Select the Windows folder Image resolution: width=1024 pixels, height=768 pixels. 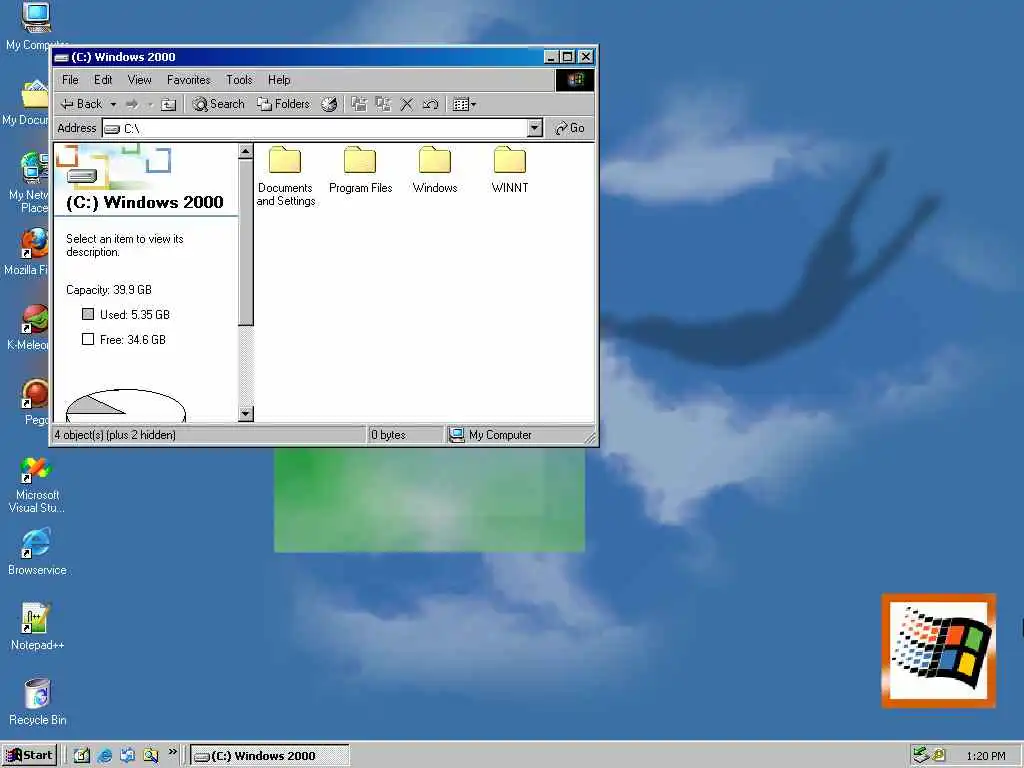tap(435, 170)
